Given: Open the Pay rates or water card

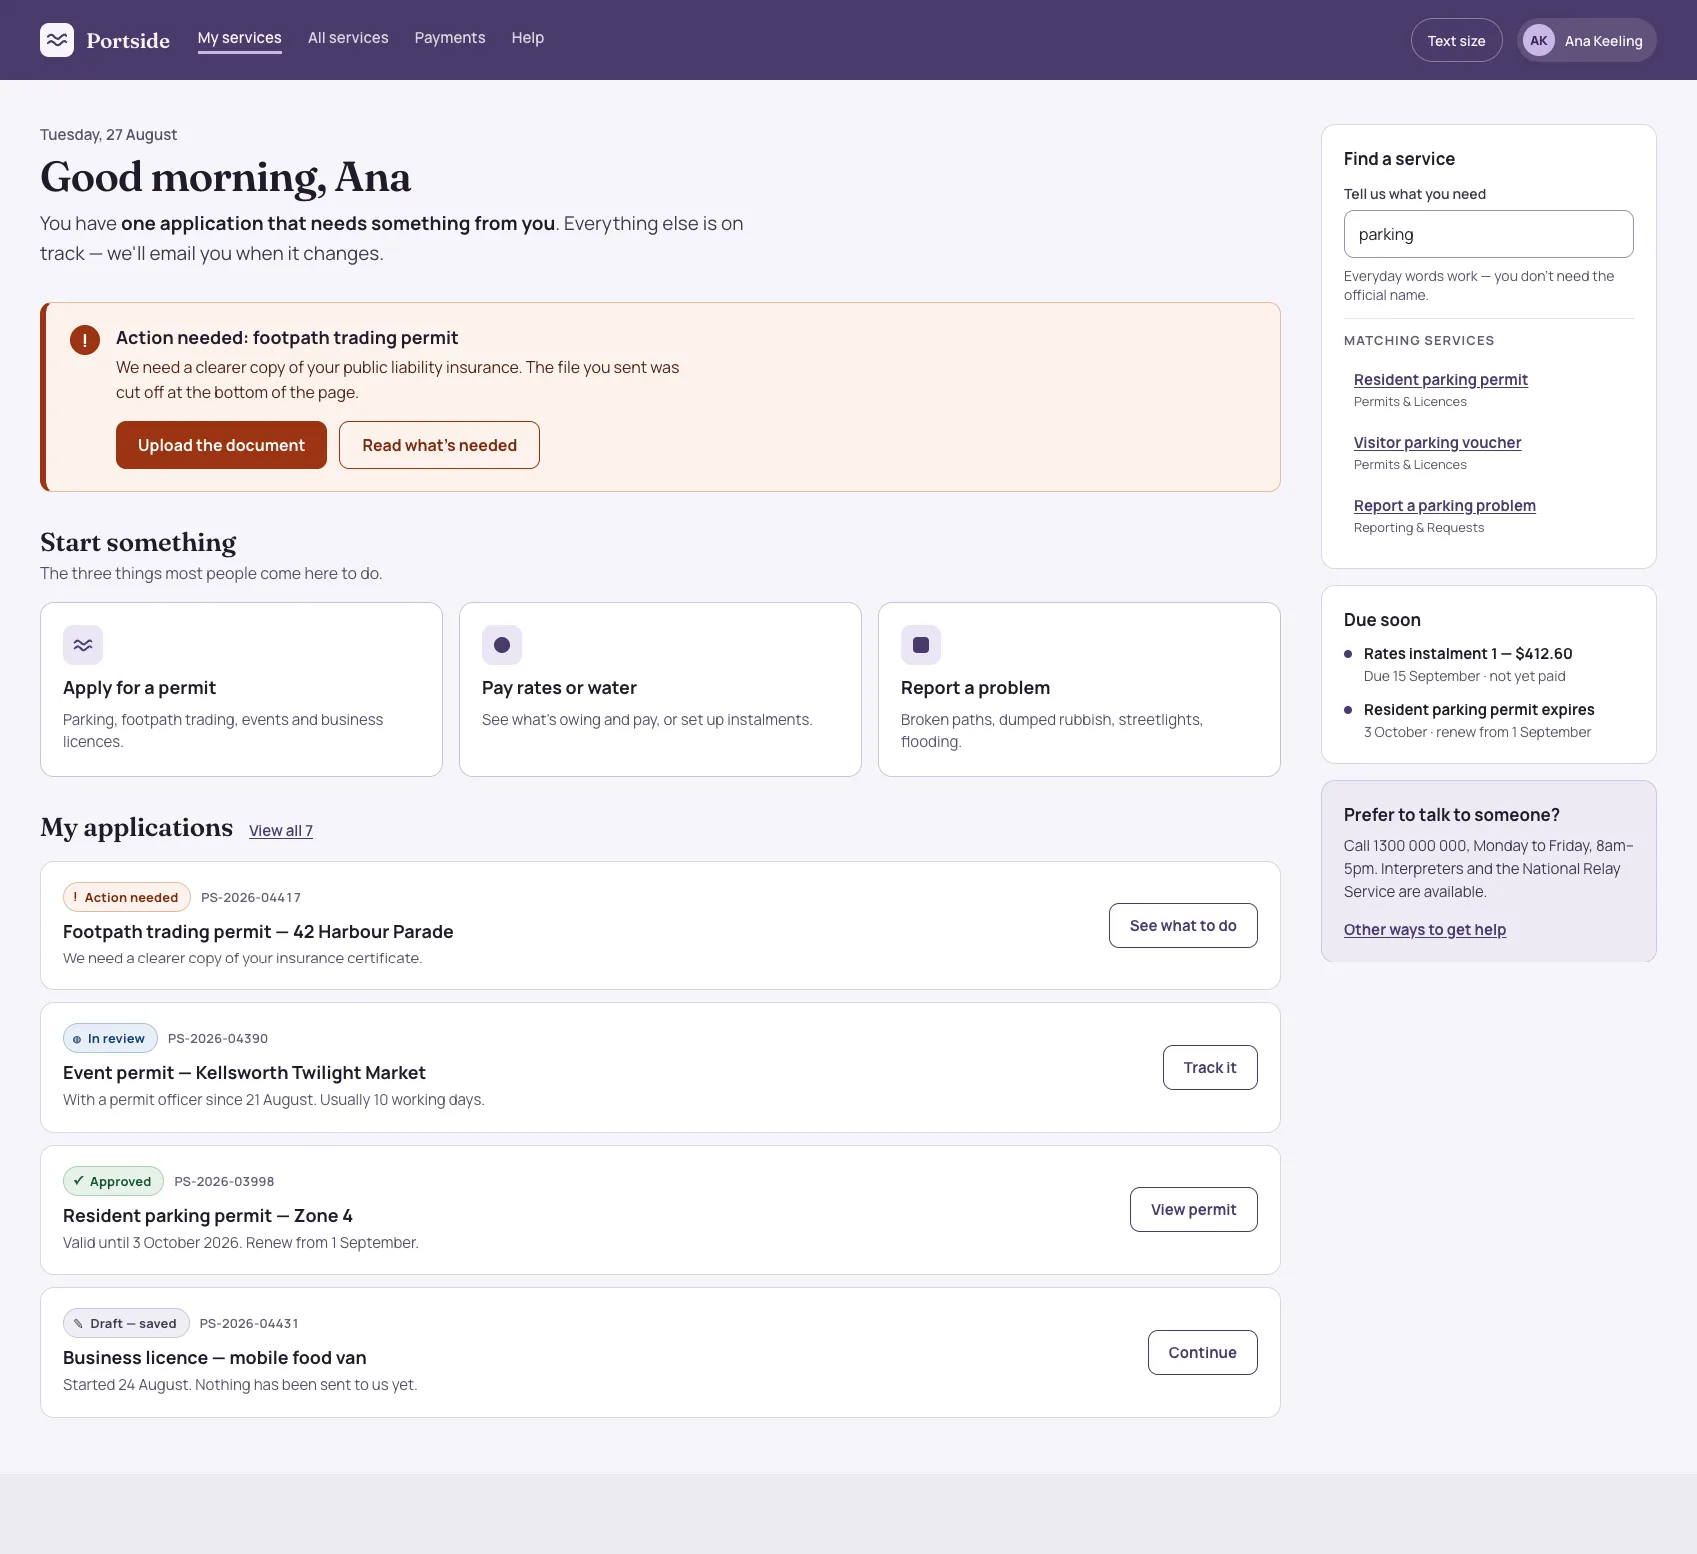Looking at the screenshot, I should point(660,689).
